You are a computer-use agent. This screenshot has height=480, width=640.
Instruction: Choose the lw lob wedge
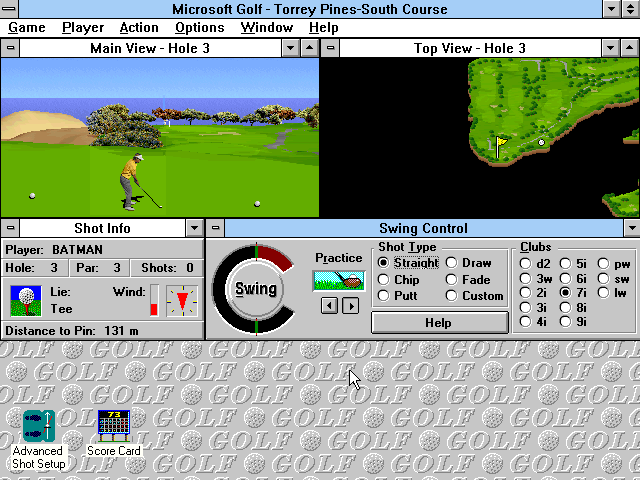pos(612,293)
